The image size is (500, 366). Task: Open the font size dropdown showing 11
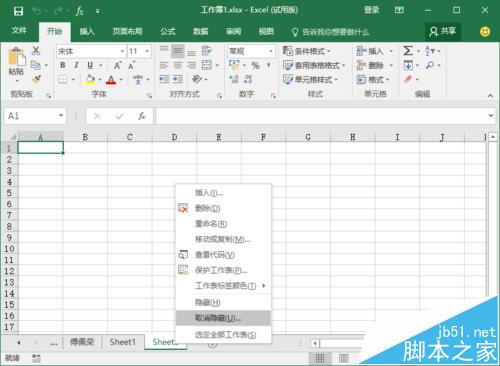coord(147,51)
